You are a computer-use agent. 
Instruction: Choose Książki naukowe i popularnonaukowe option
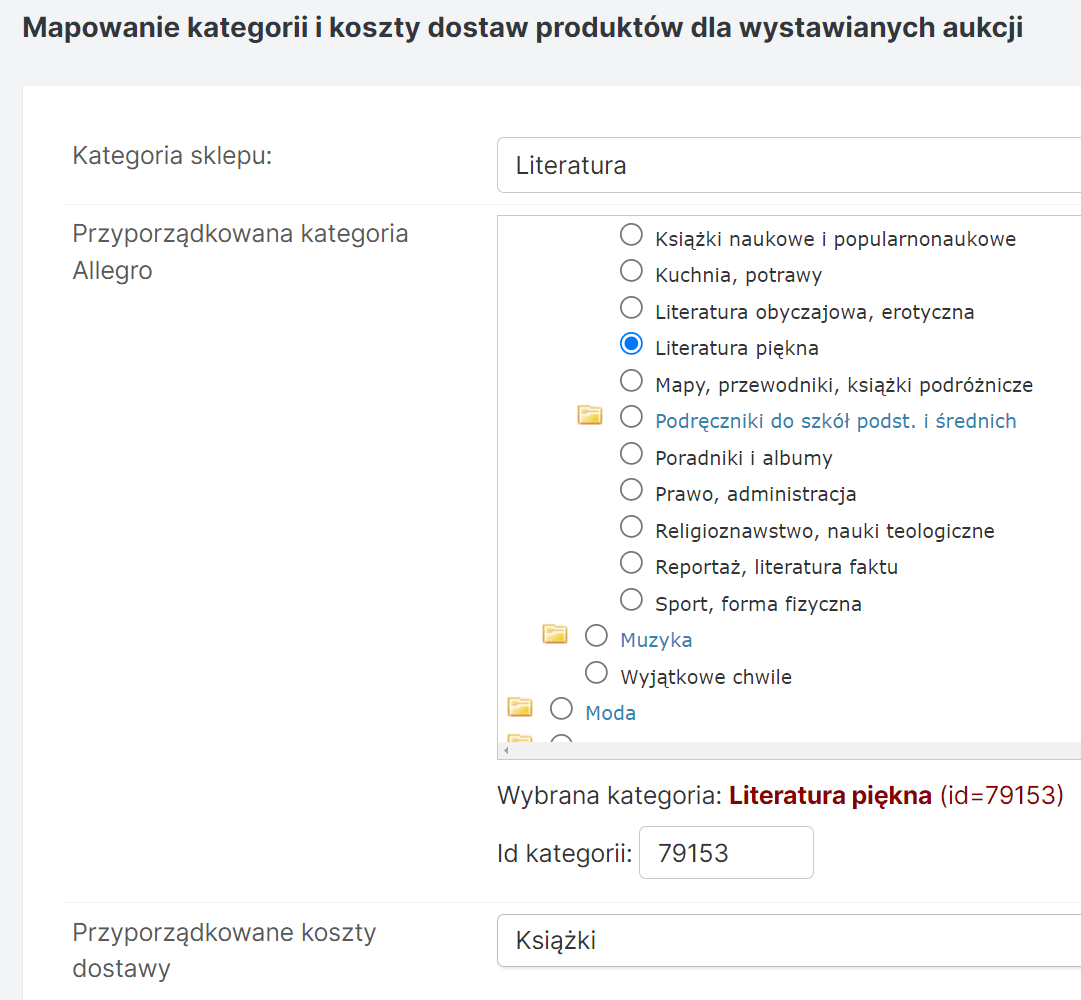pos(631,235)
